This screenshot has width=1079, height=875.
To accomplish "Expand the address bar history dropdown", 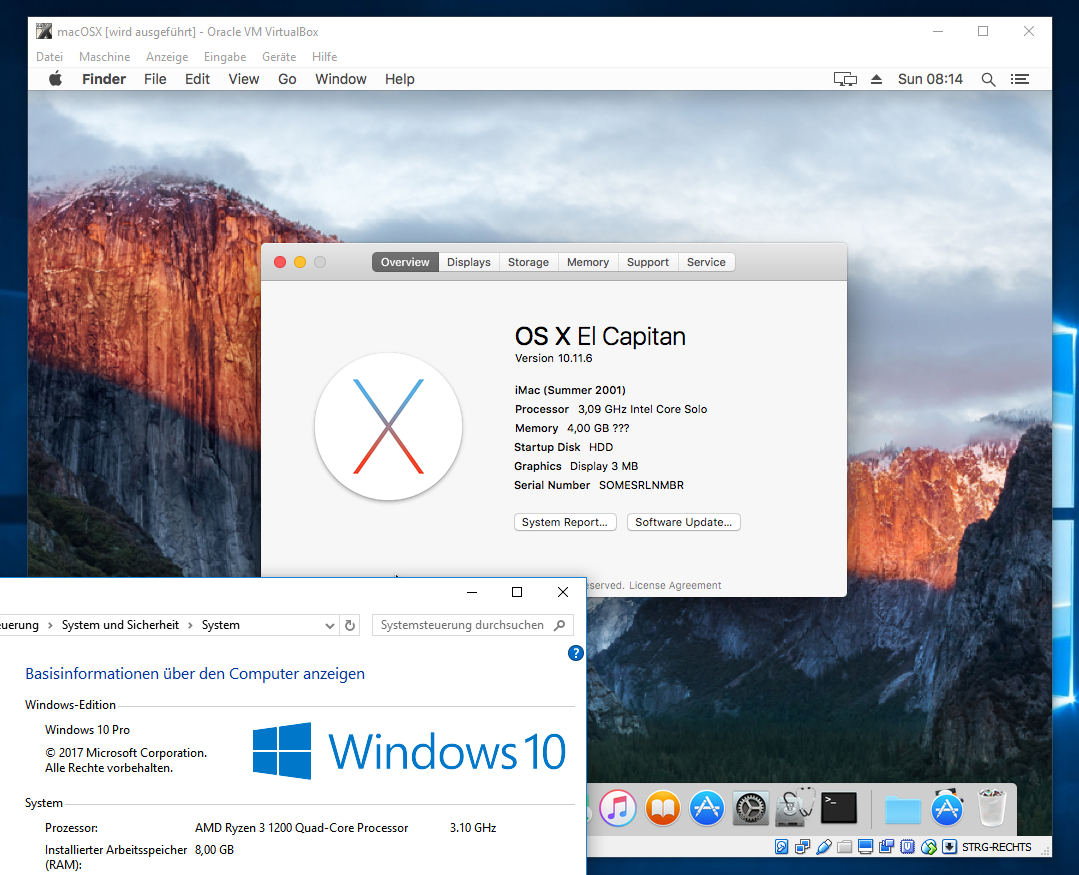I will tap(330, 625).
